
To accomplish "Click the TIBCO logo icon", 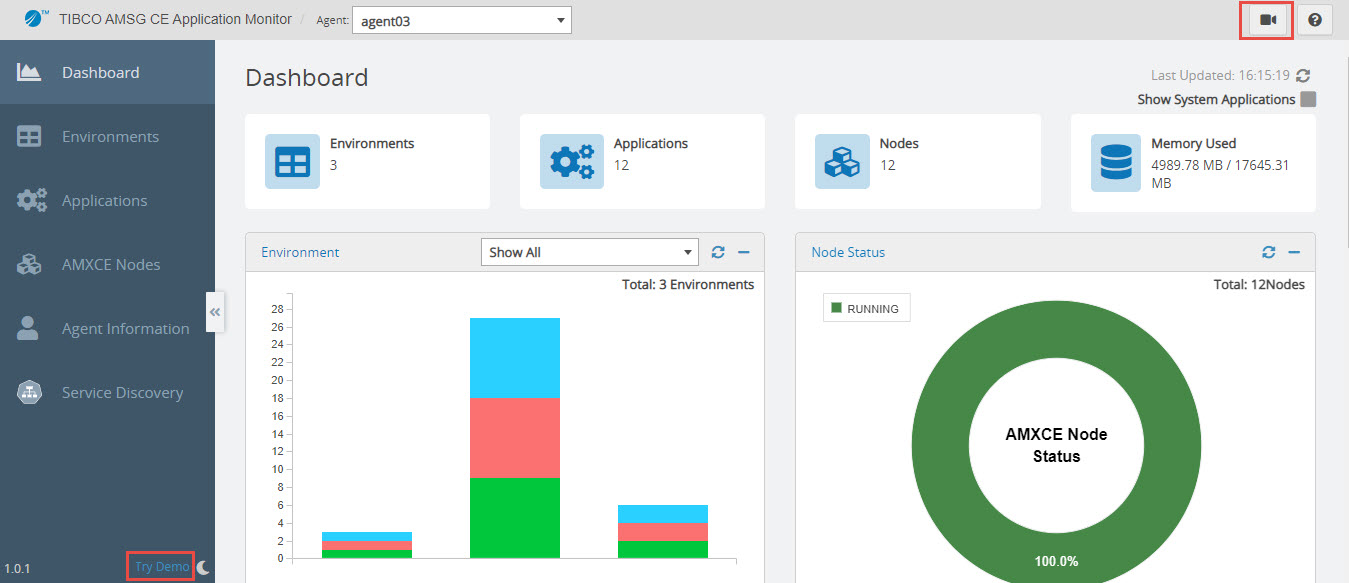I will tap(36, 18).
